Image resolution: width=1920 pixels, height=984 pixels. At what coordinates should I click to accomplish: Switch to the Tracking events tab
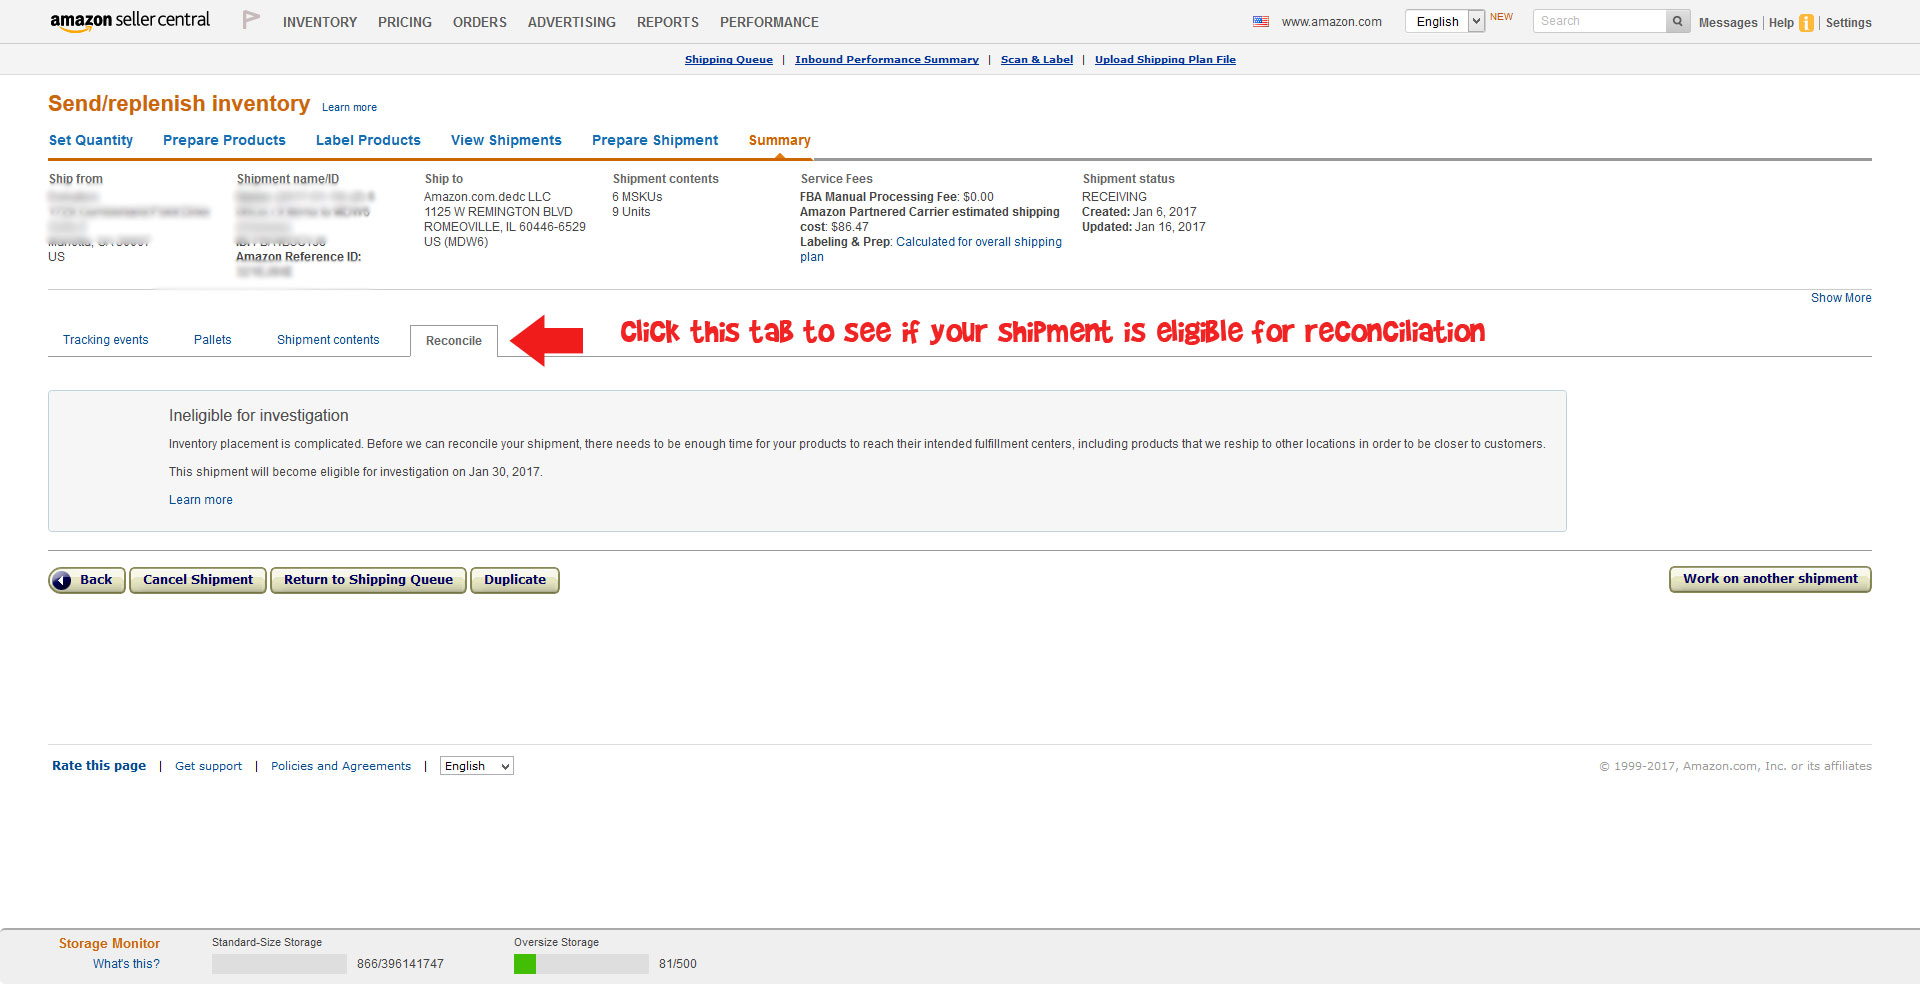(x=105, y=340)
